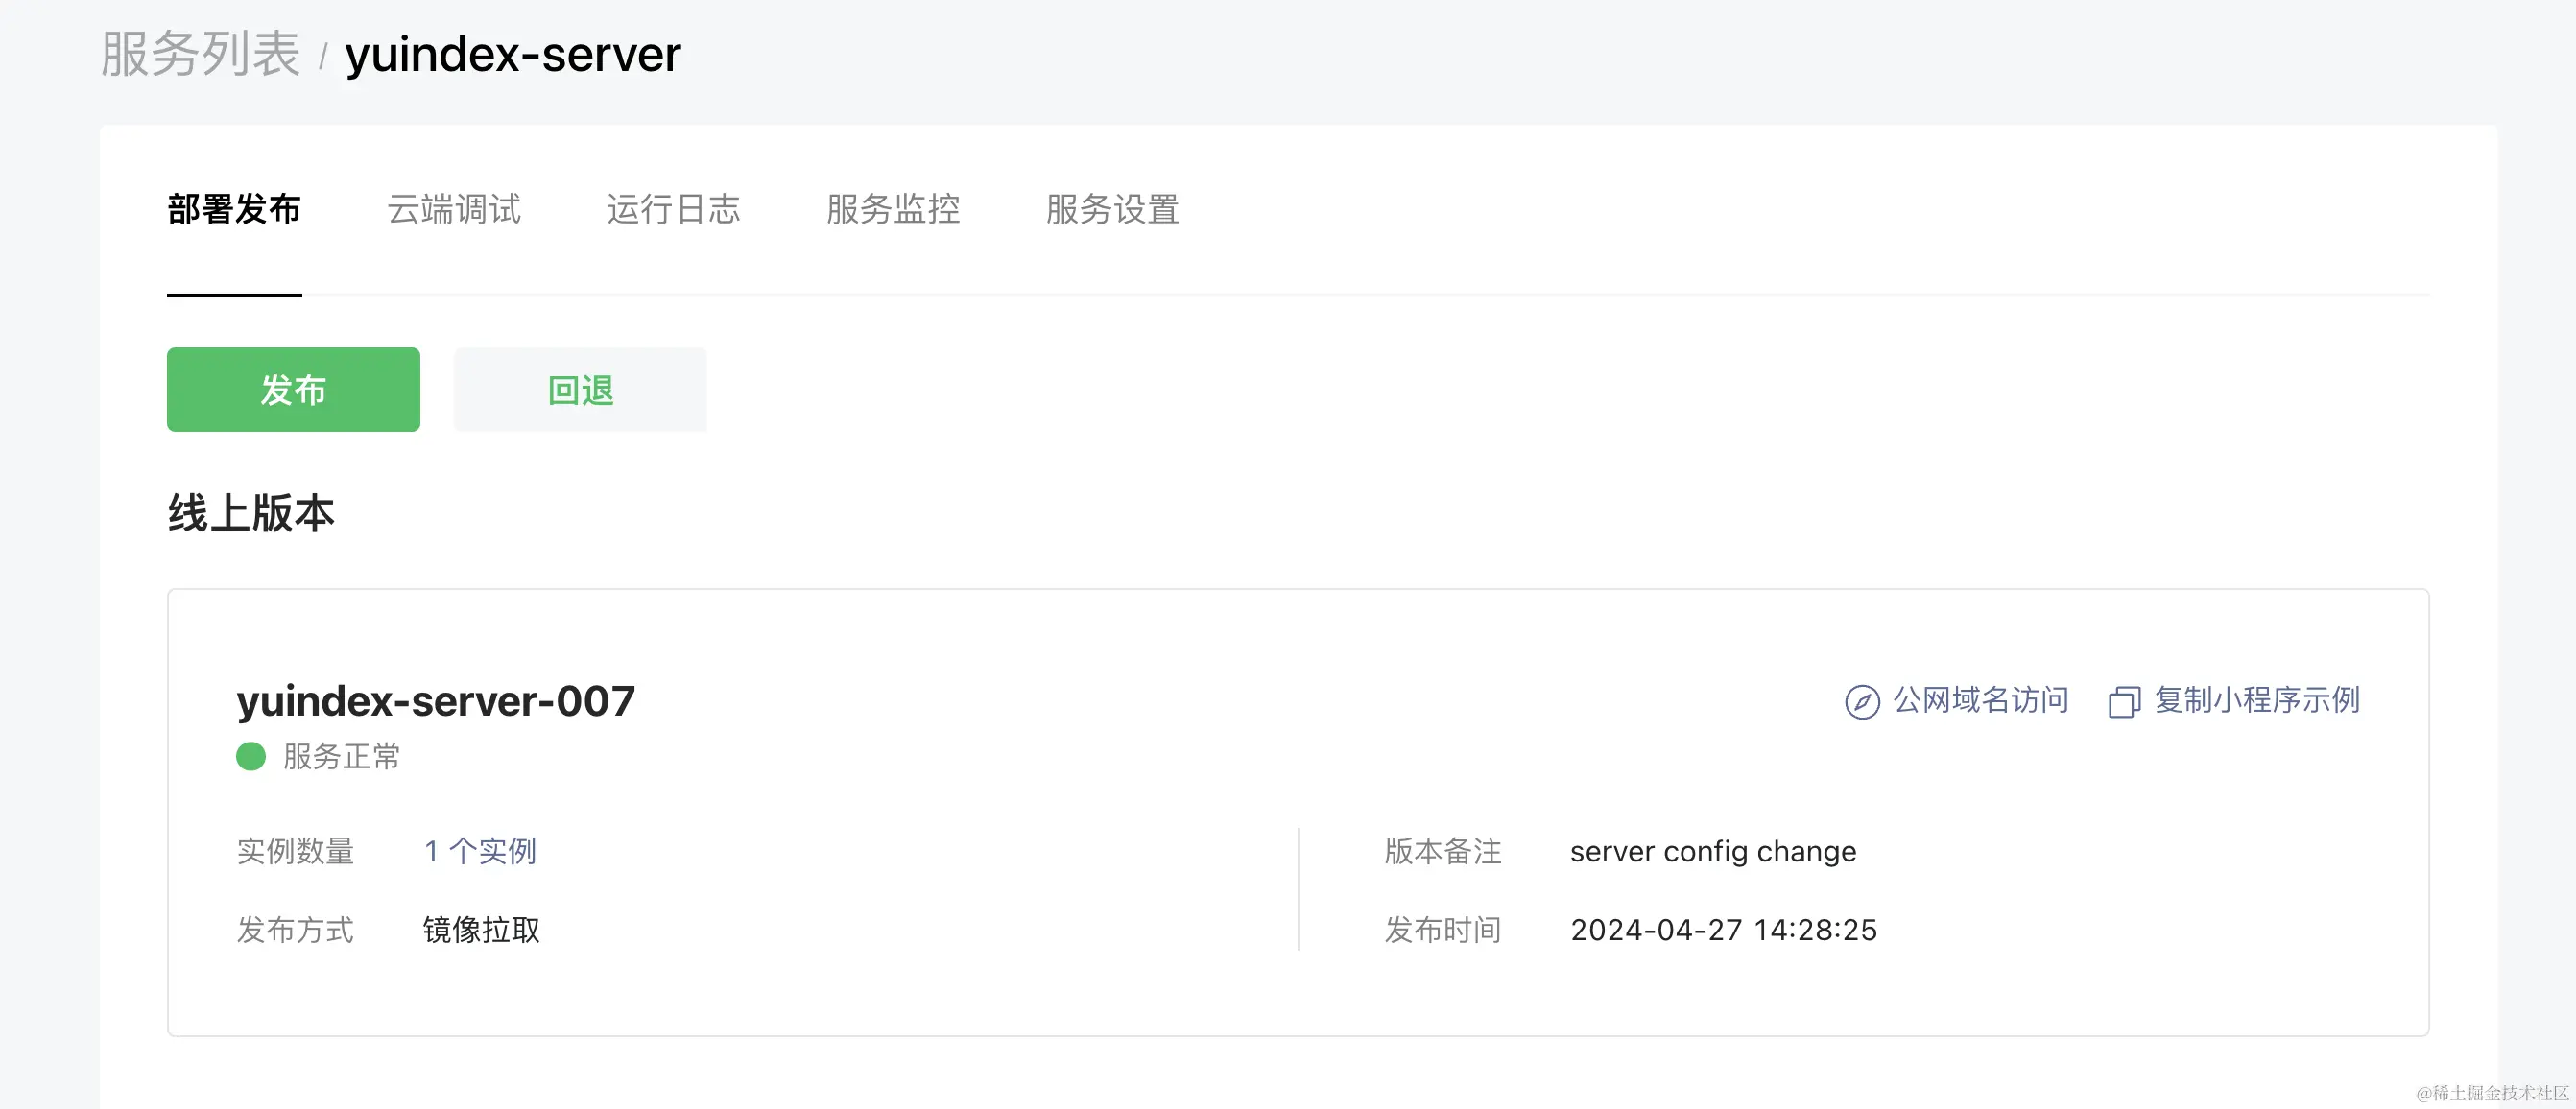Viewport: 2576px width, 1109px height.
Task: Go back to 服务列表 breadcrumb
Action: (x=200, y=54)
